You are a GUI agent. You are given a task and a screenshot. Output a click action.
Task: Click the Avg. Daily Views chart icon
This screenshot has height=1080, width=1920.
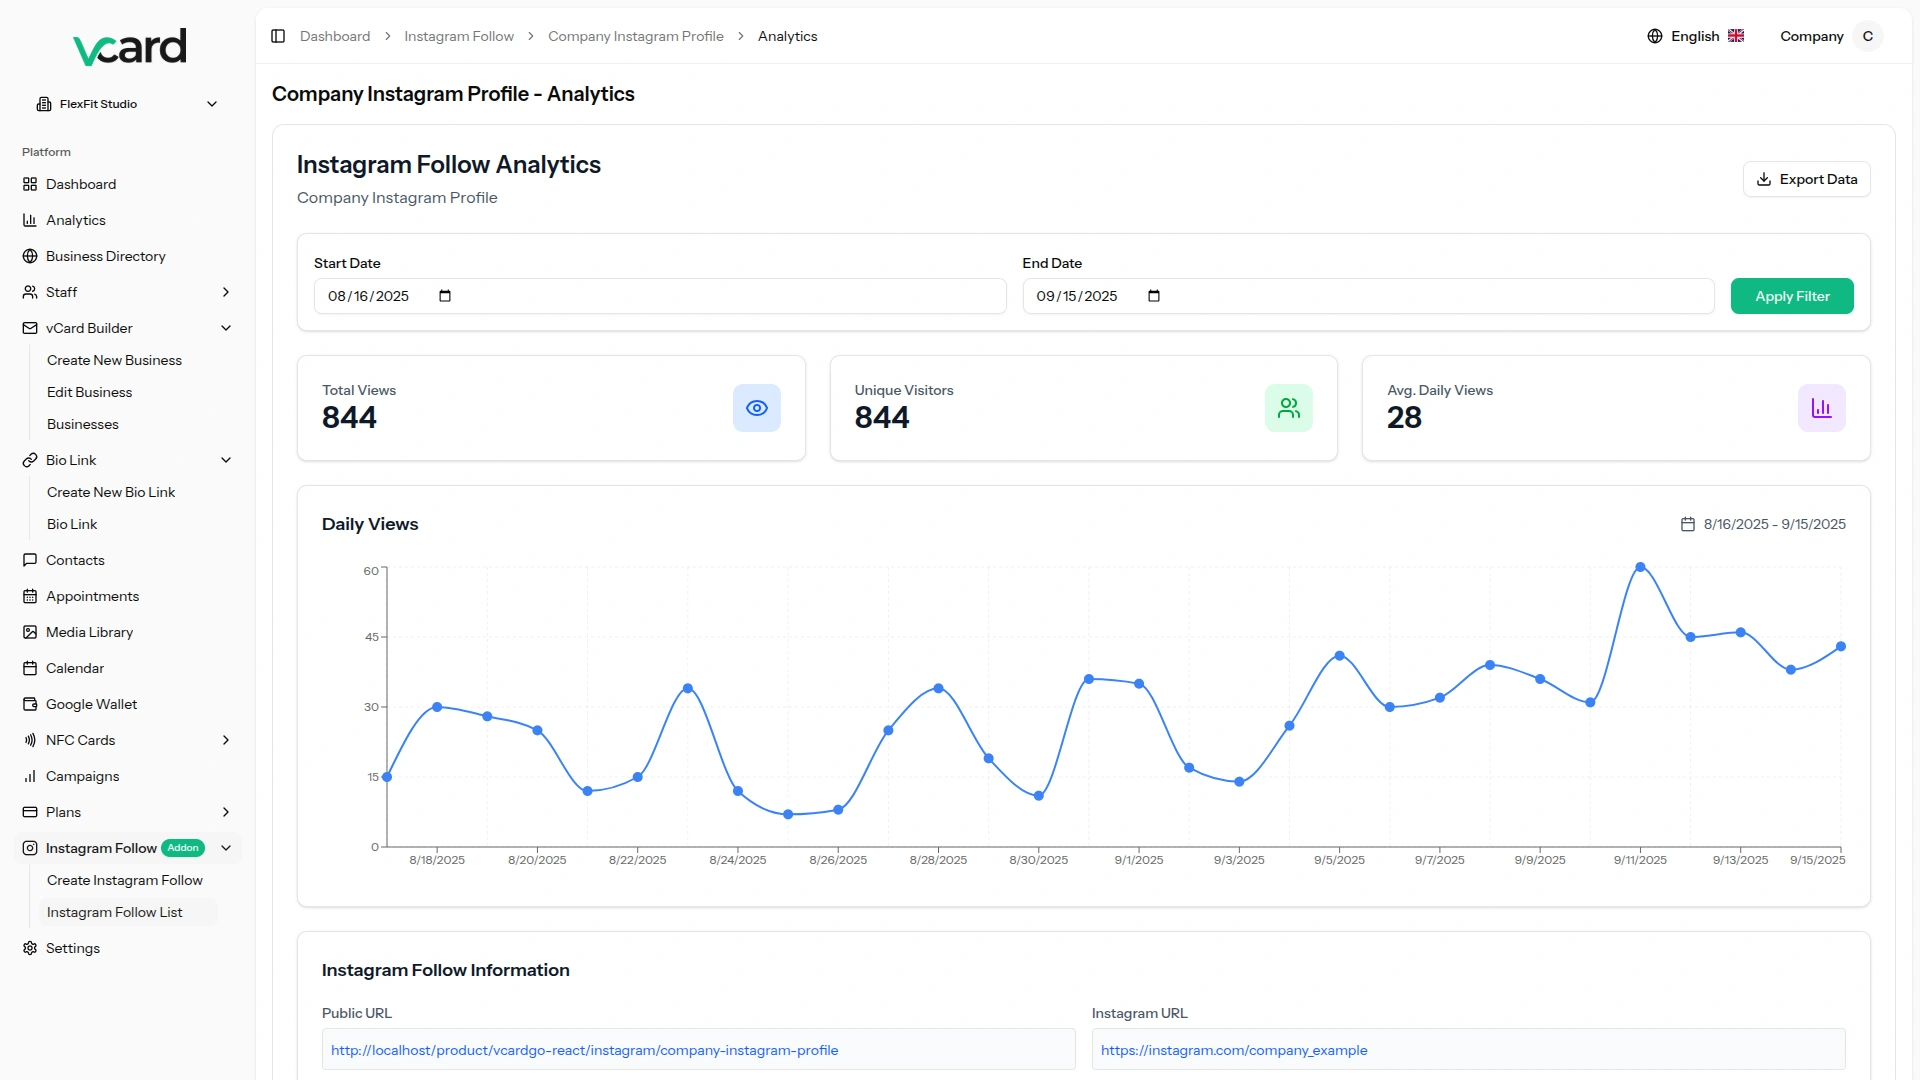point(1822,408)
